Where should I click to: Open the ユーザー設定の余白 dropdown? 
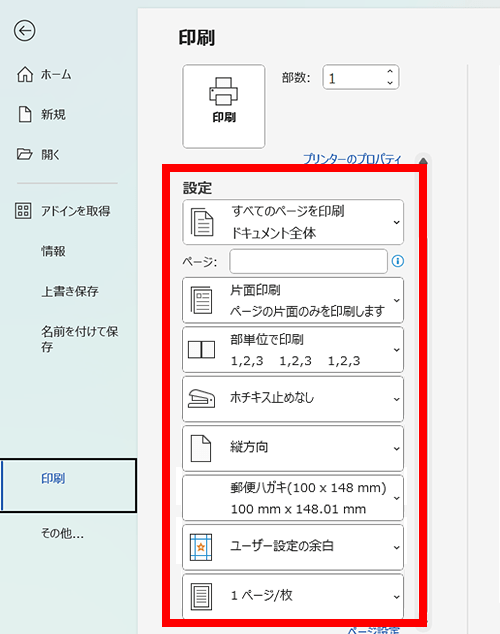[293, 547]
